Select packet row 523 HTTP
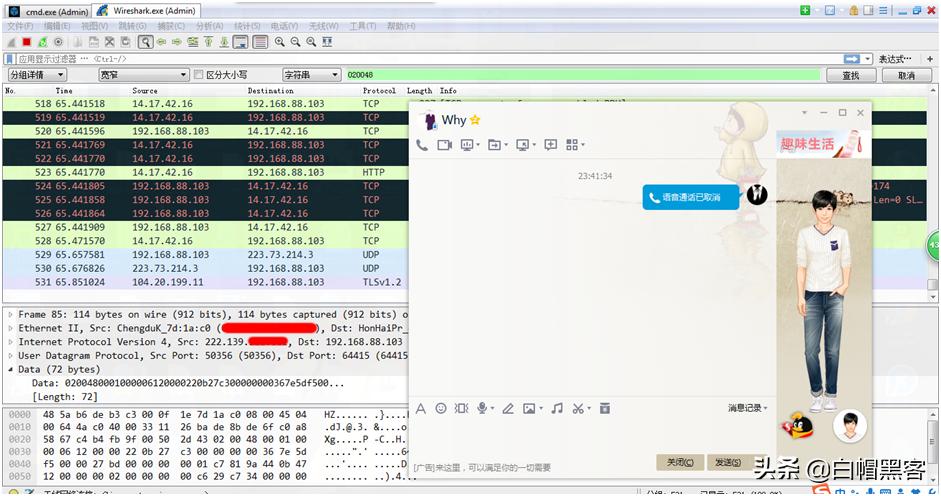The image size is (941, 496). tap(205, 172)
